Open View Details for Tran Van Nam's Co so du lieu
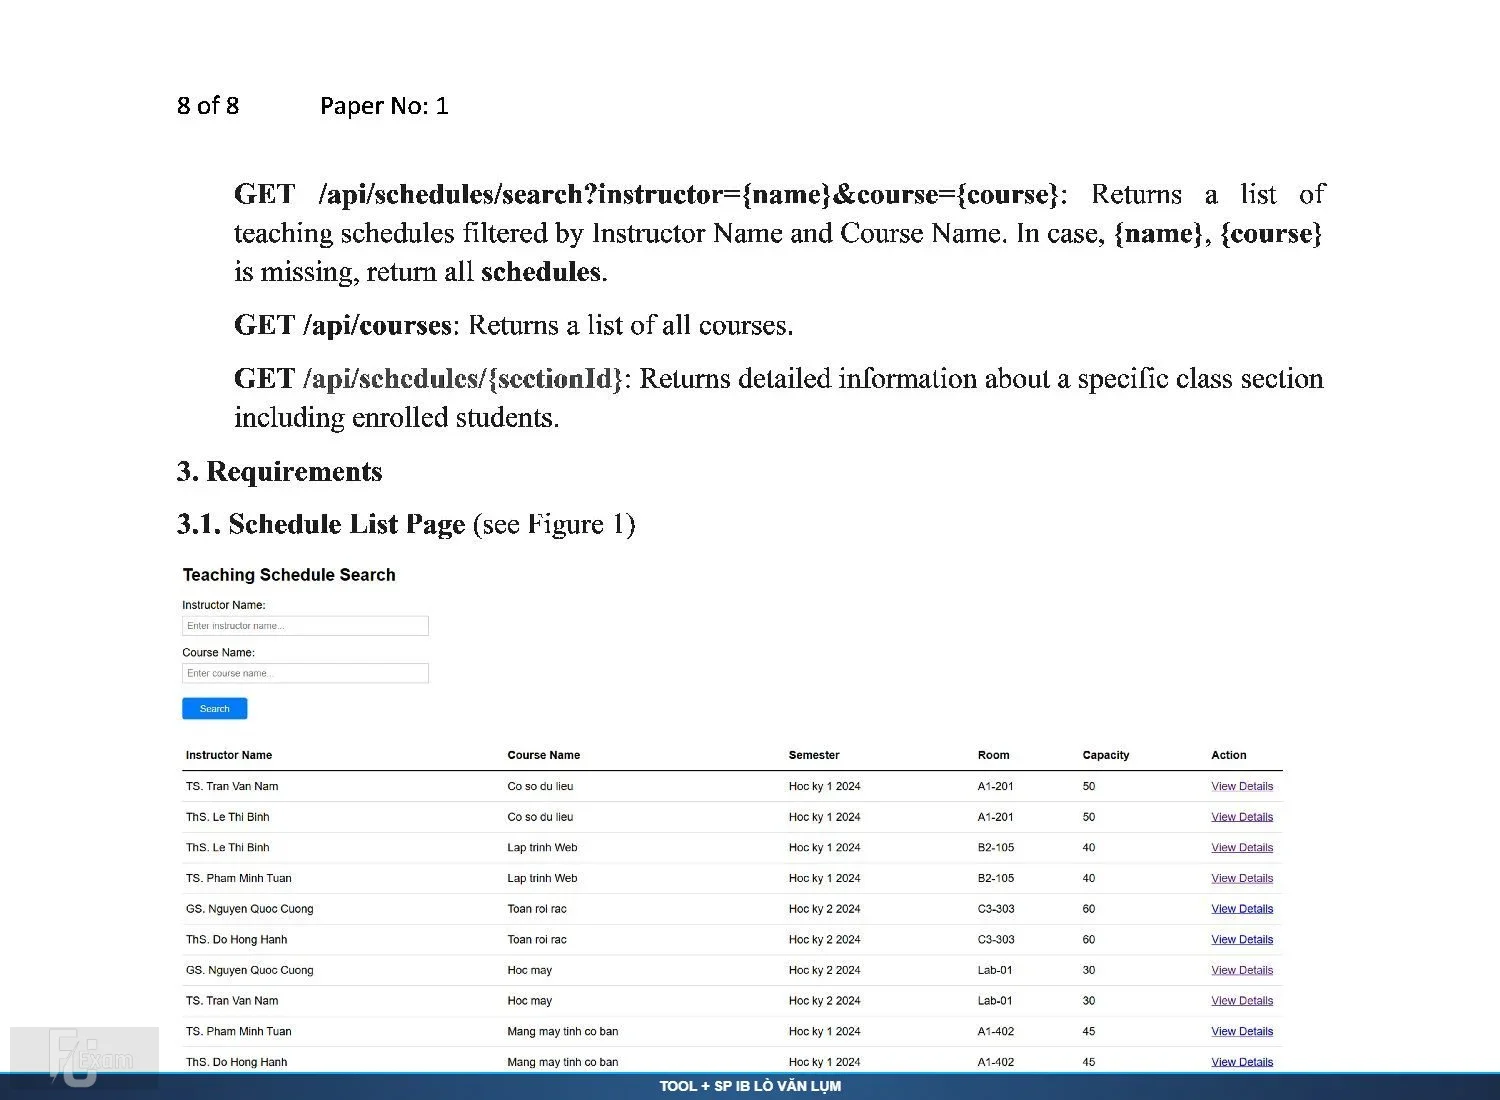Screen dimensions: 1500x1100 click(x=1242, y=786)
